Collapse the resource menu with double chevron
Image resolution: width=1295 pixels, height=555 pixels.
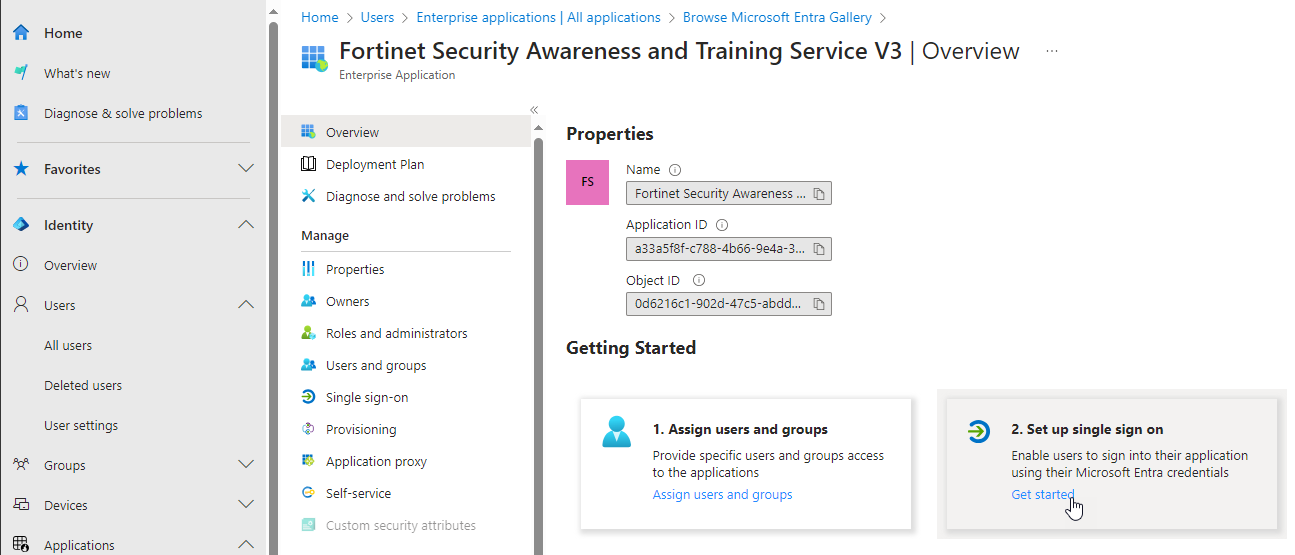tap(534, 110)
